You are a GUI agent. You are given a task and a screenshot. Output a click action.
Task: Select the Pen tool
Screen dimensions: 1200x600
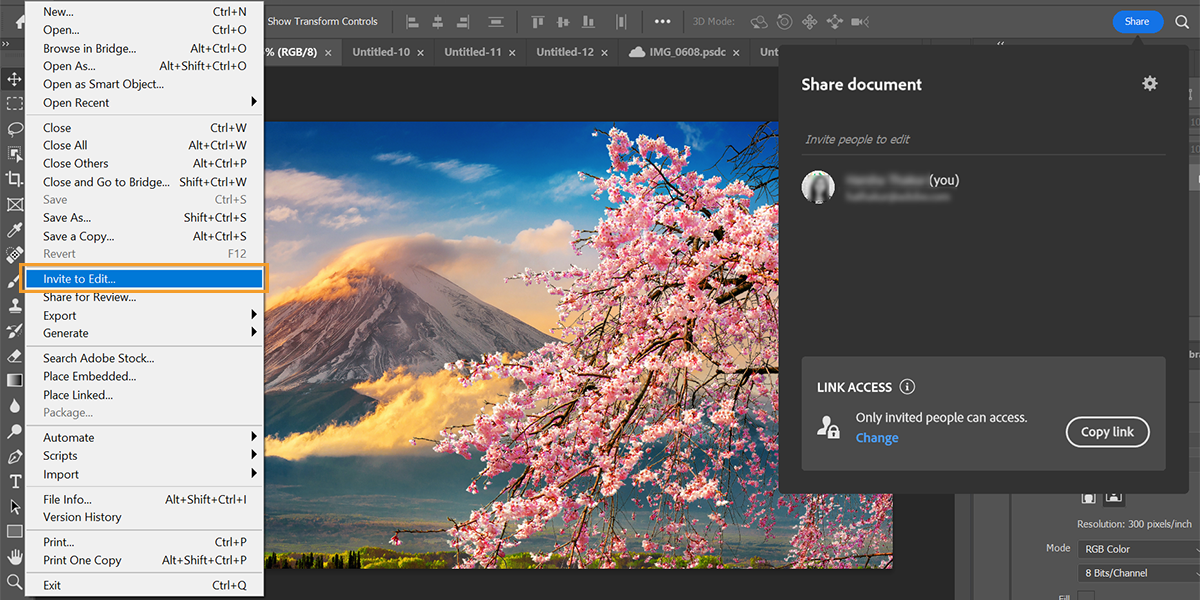point(14,456)
